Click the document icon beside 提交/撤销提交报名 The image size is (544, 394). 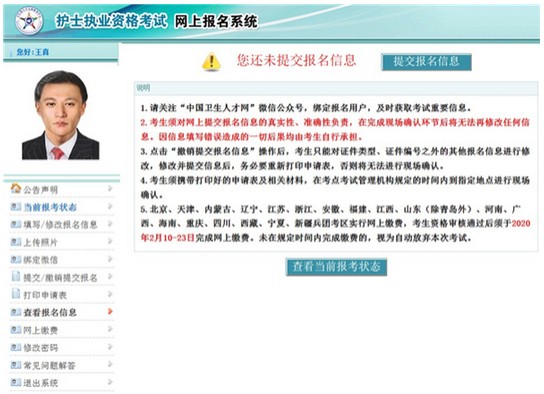(x=16, y=276)
